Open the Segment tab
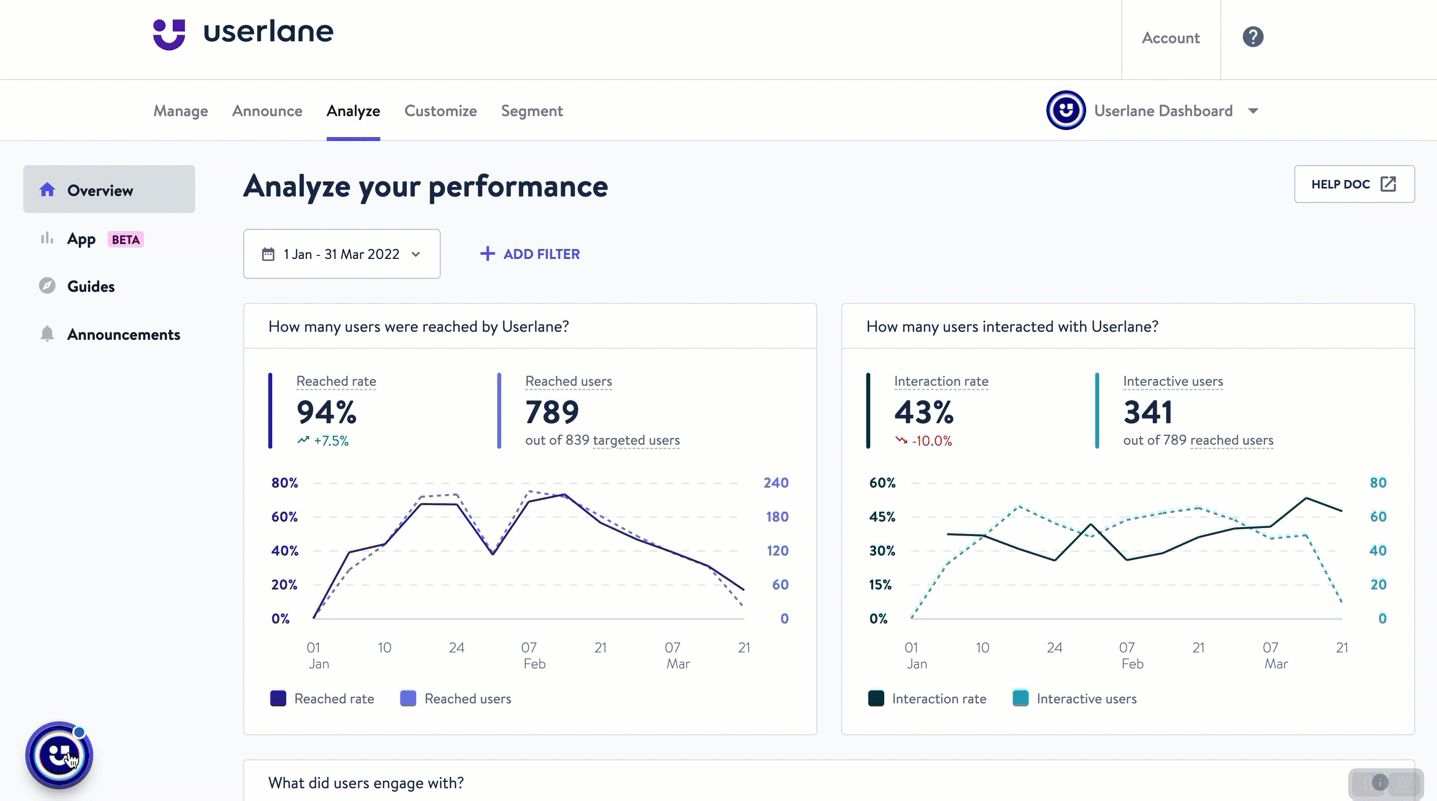The image size is (1437, 801). [532, 111]
